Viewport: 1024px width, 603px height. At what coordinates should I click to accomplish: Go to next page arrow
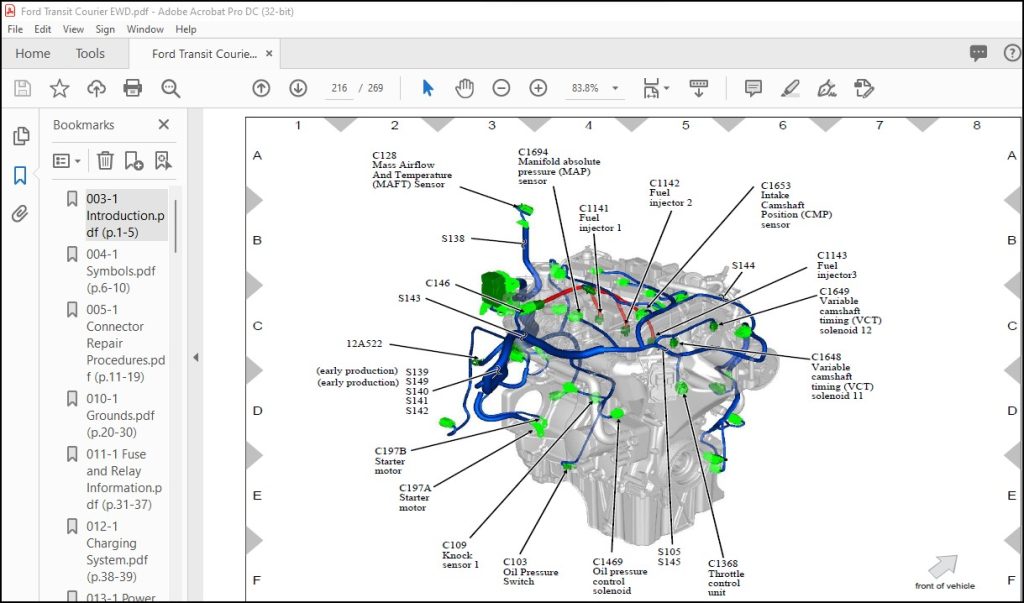(x=298, y=88)
